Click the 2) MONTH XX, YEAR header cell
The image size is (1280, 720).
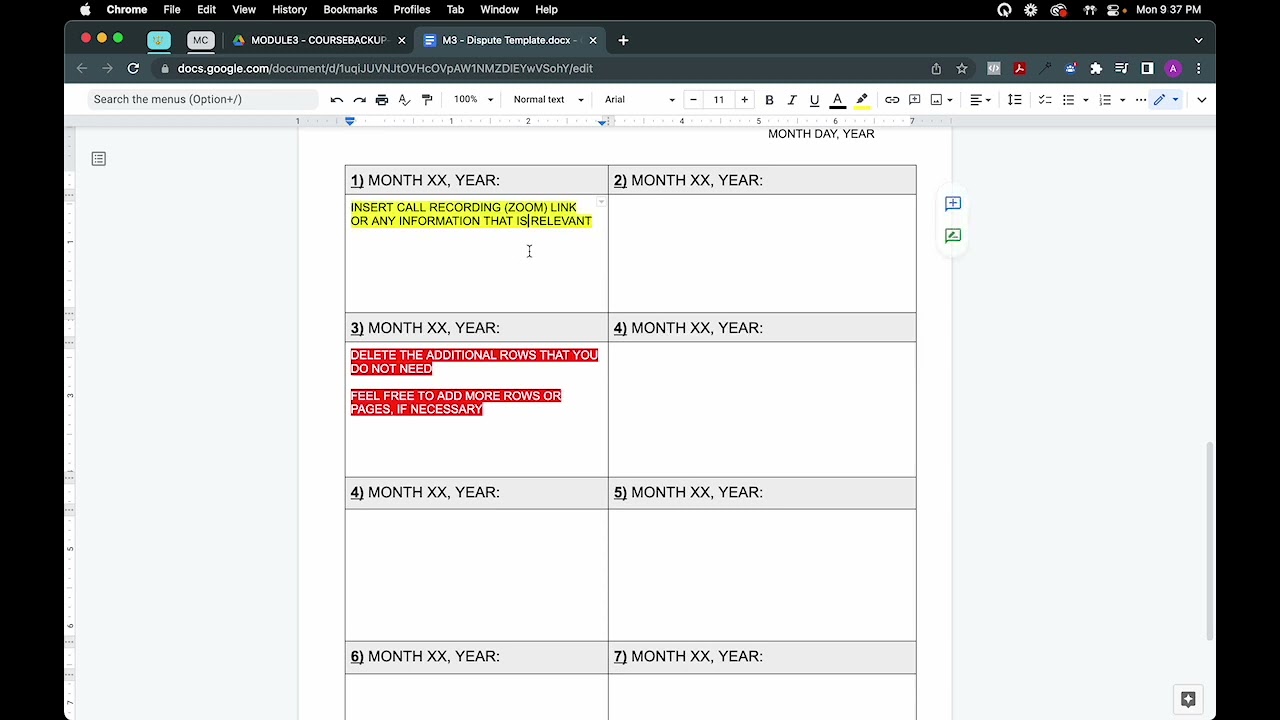[762, 180]
